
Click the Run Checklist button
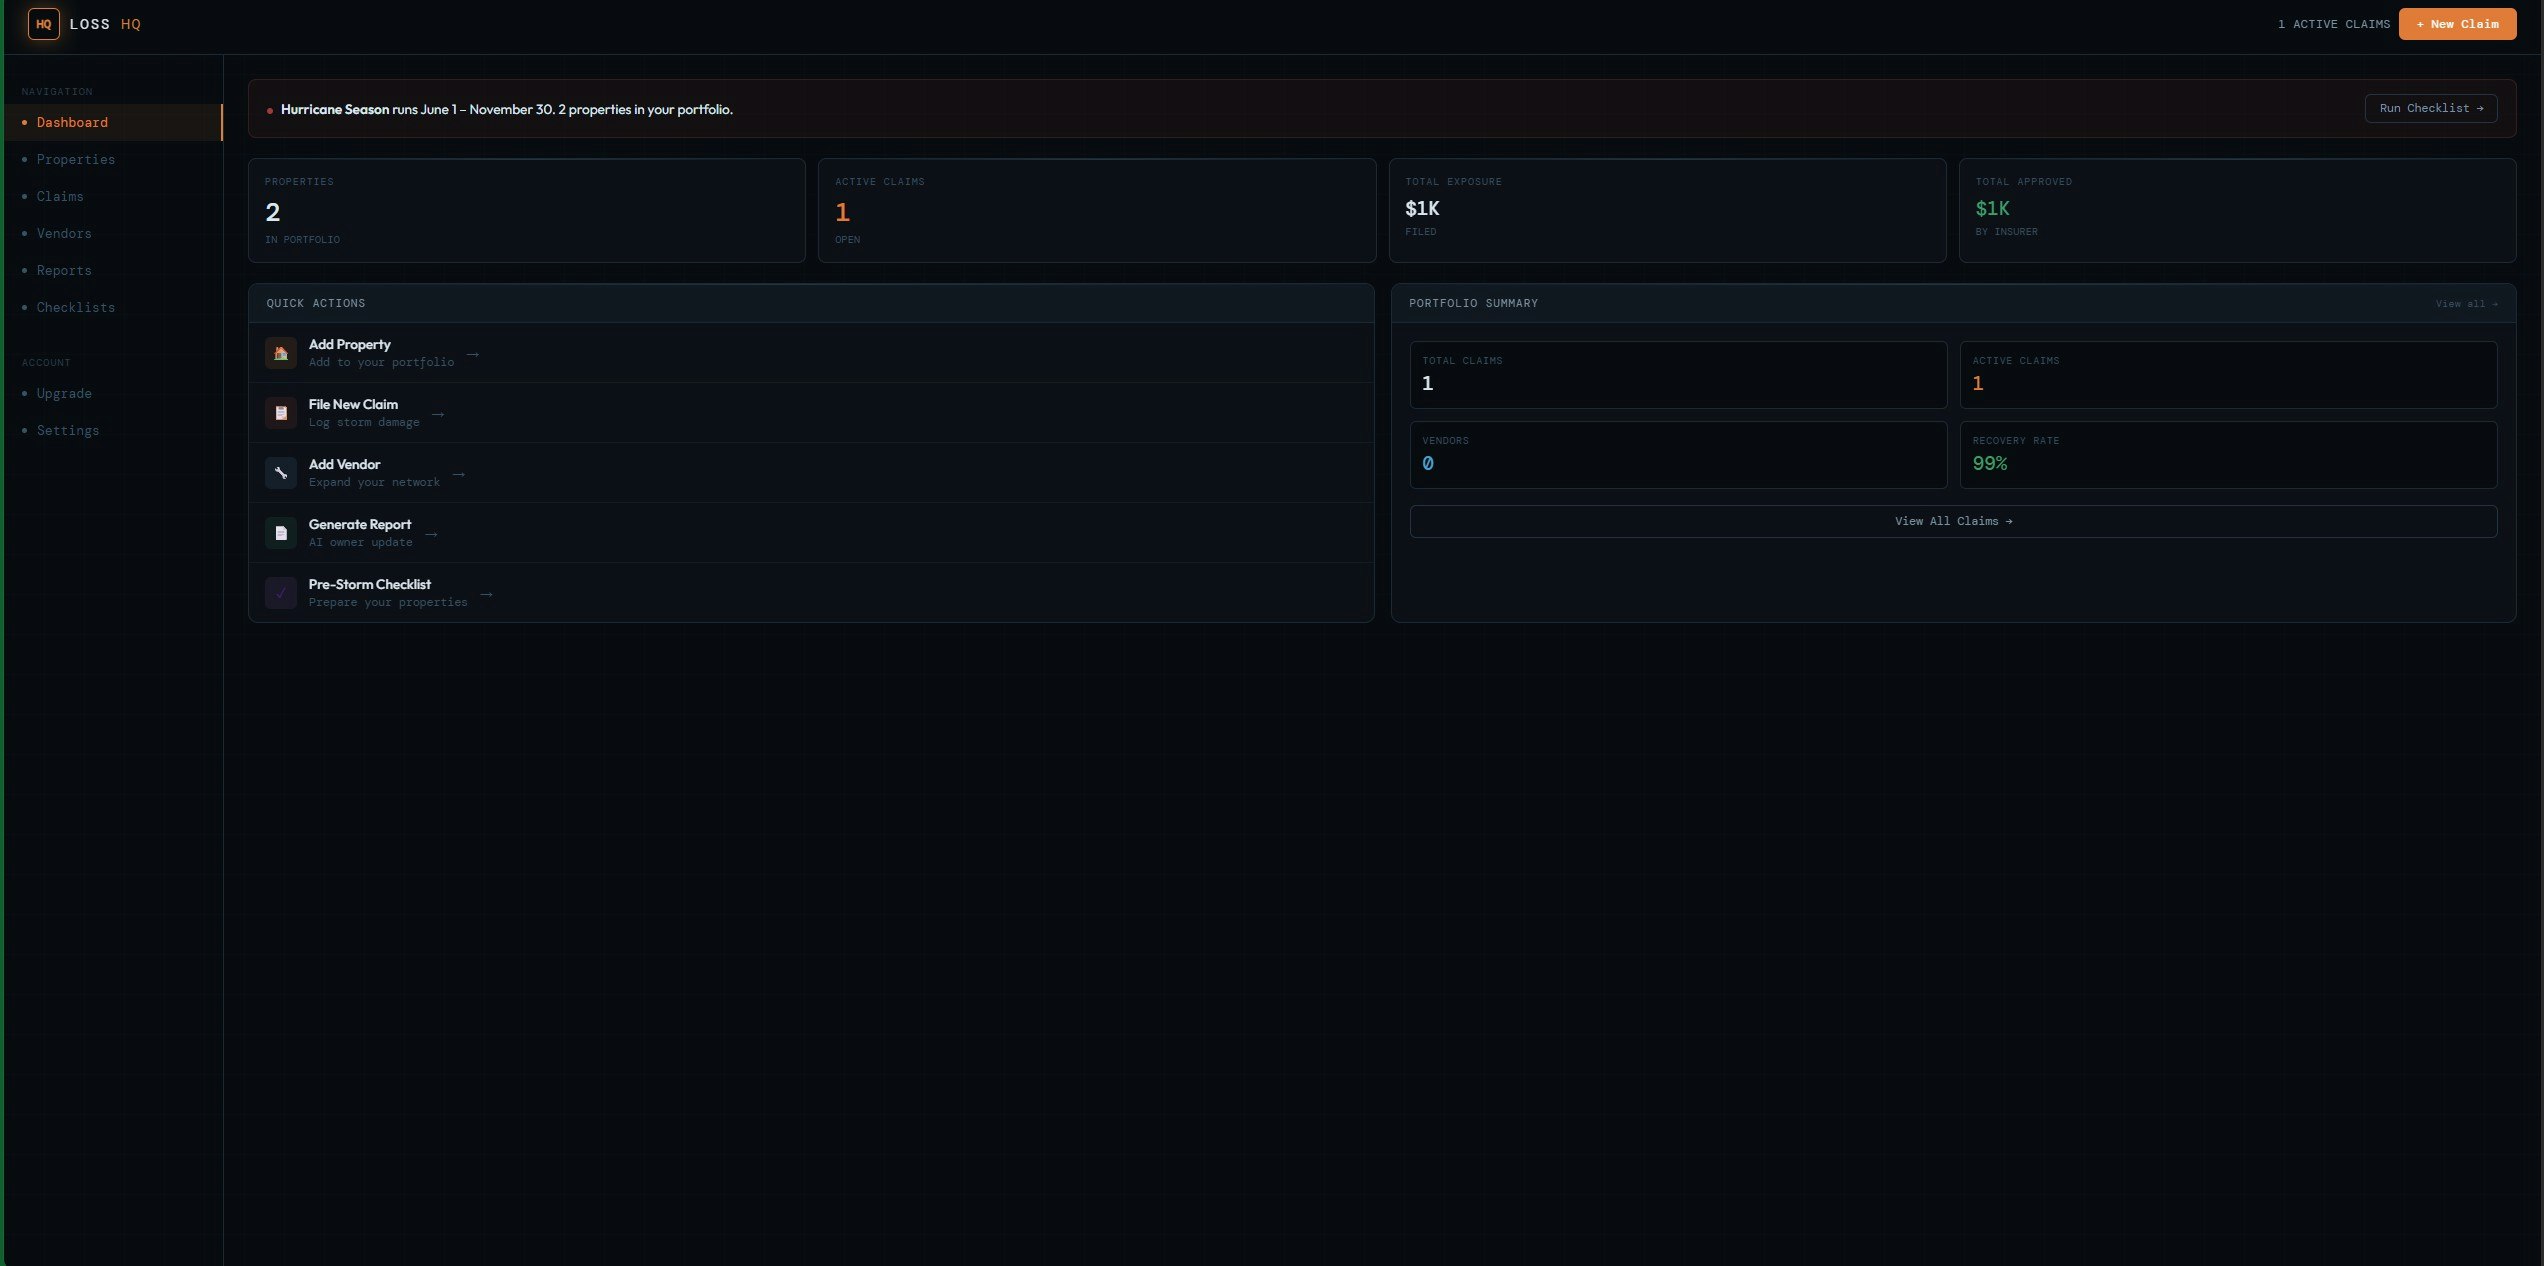2431,108
